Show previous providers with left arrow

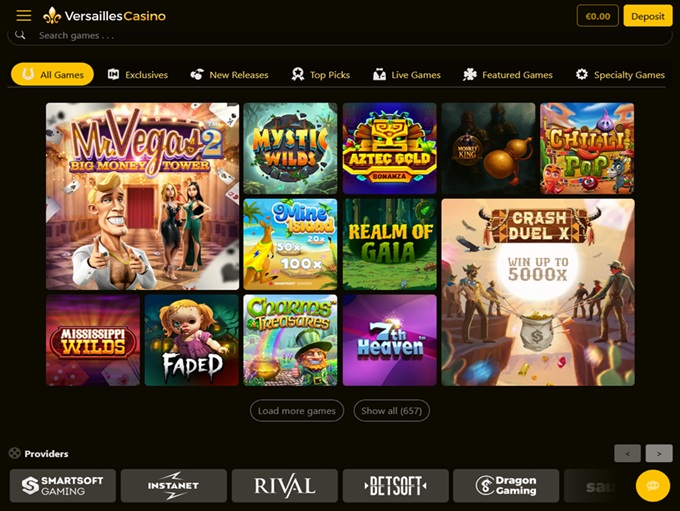(628, 453)
